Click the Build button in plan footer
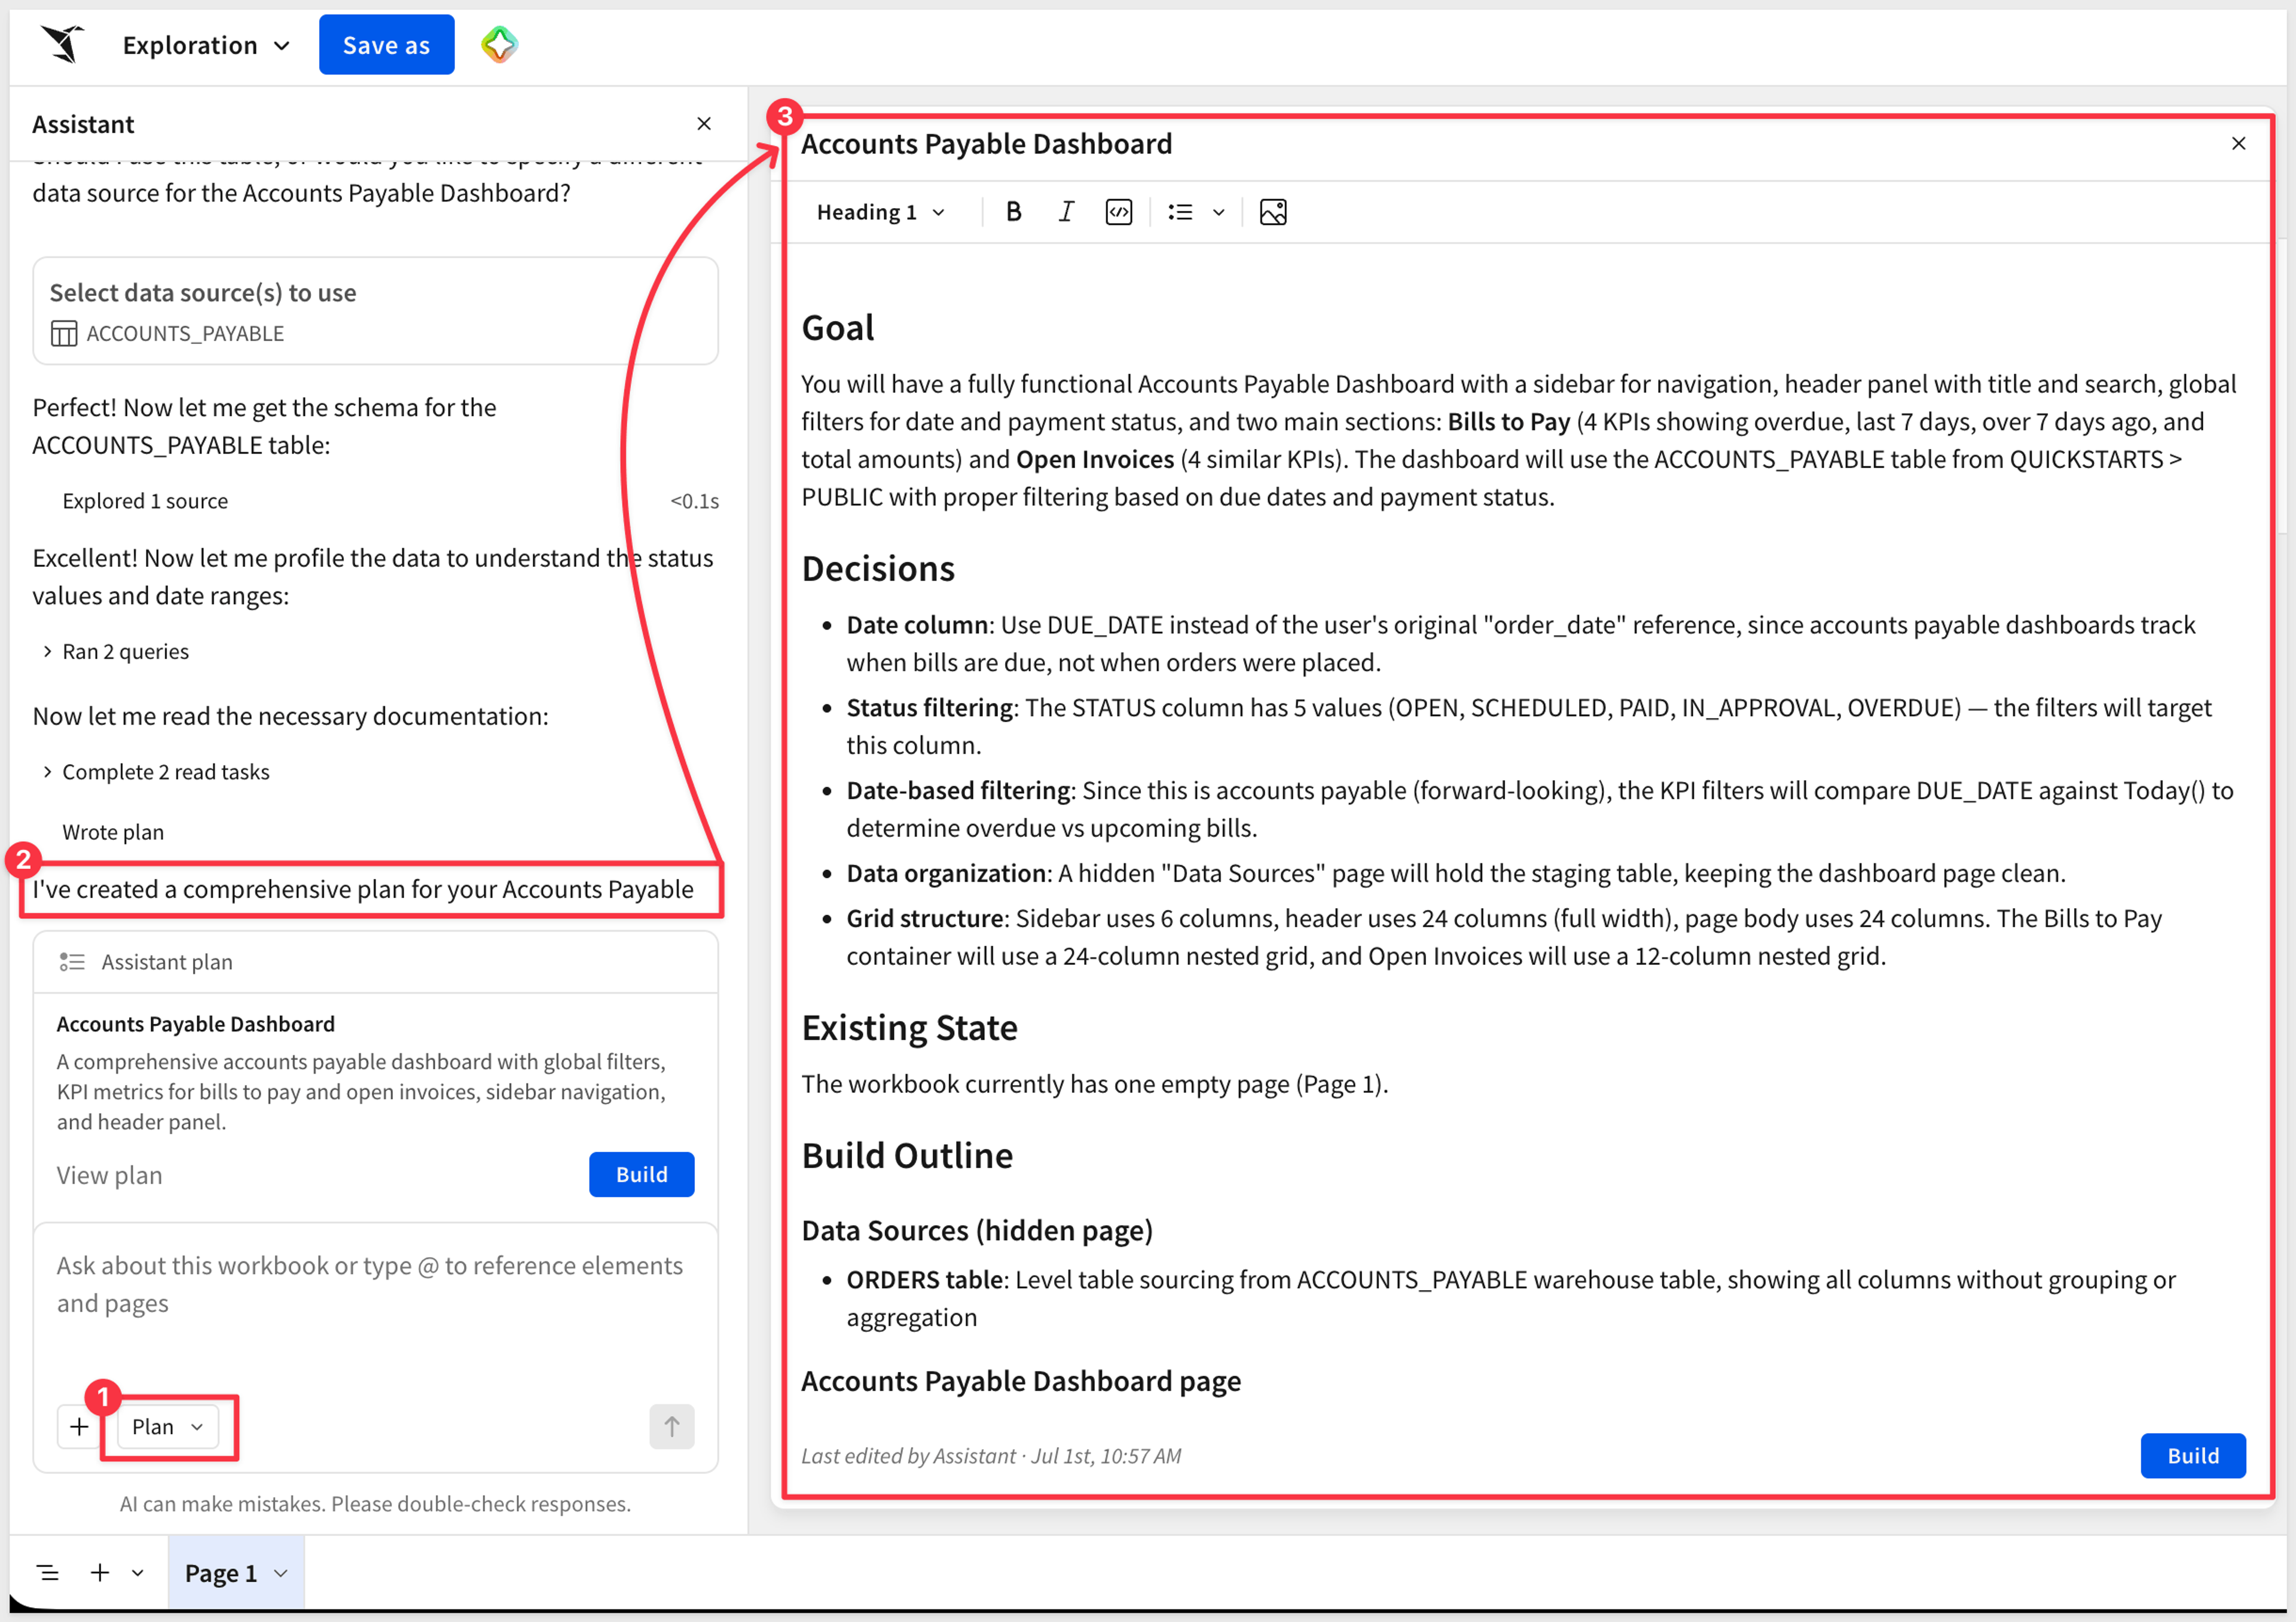Viewport: 2296px width, 1622px height. 2192,1456
